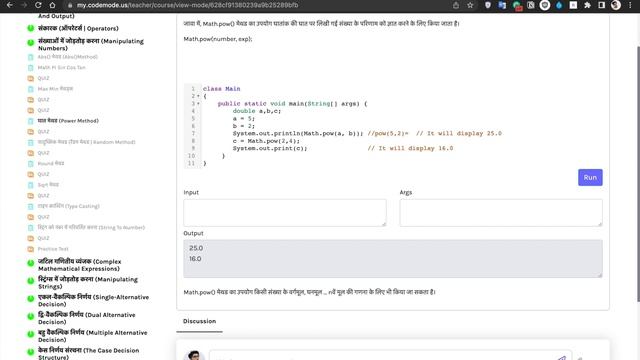640x360 pixels.
Task: Click the Practice Test quiz icon
Action: 31,249
